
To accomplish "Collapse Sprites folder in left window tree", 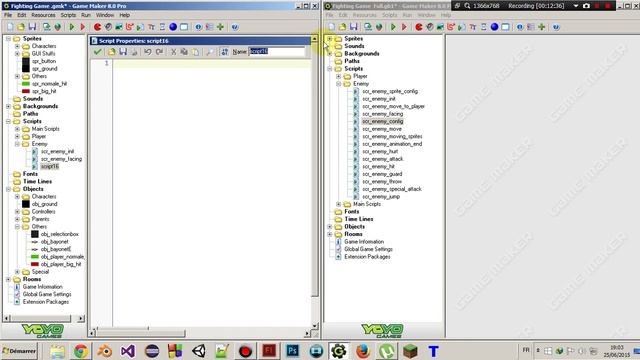I will (8, 39).
